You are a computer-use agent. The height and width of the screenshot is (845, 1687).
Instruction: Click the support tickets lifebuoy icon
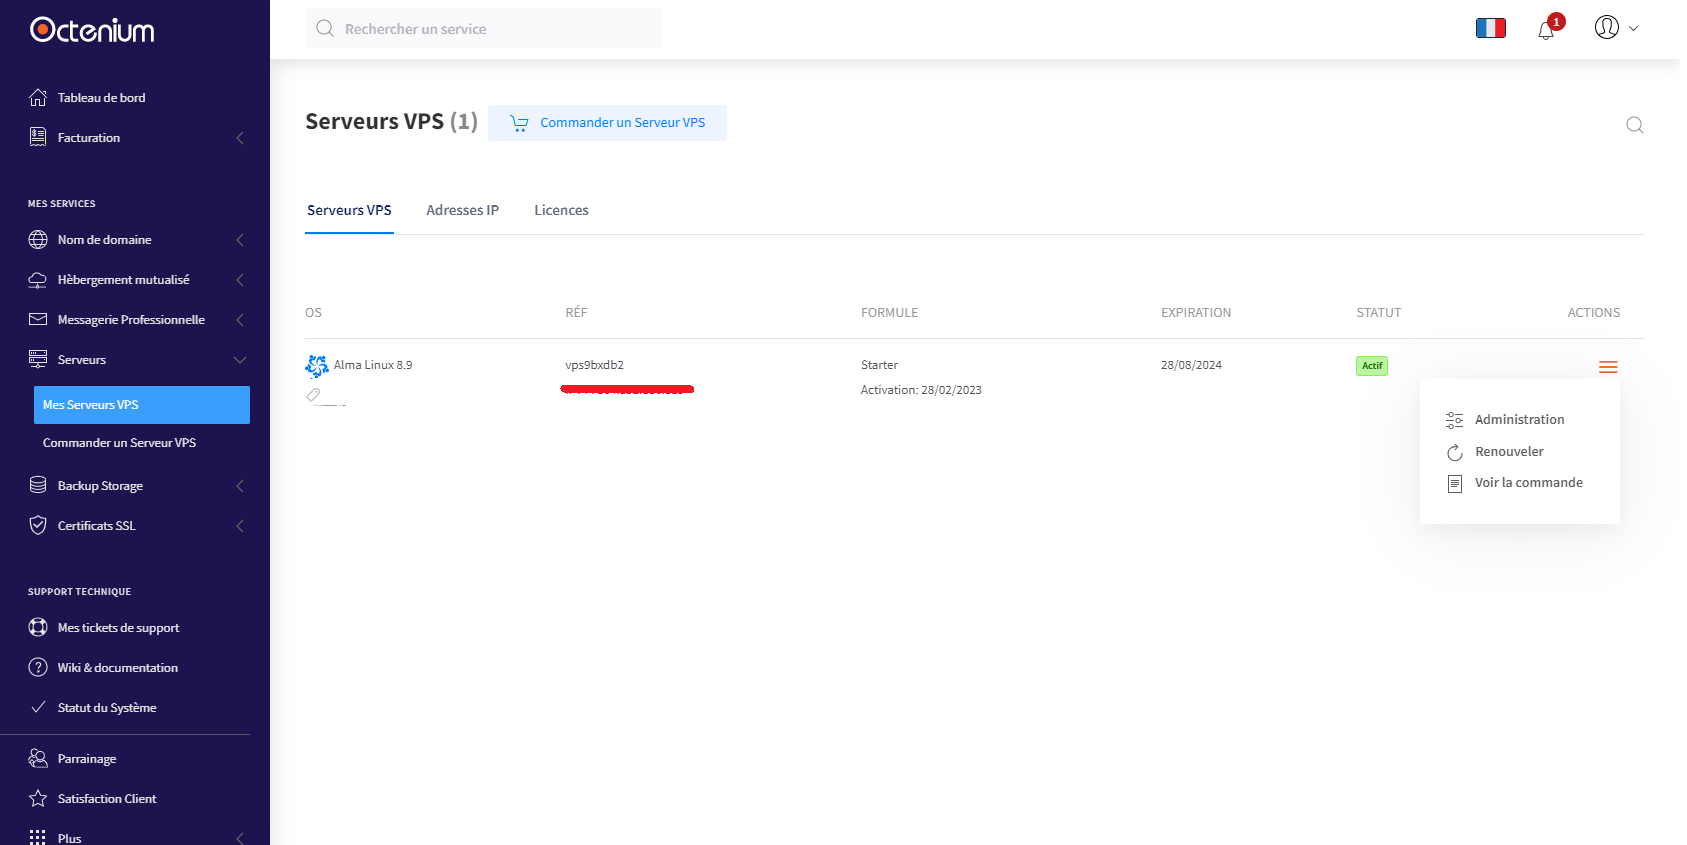click(38, 627)
